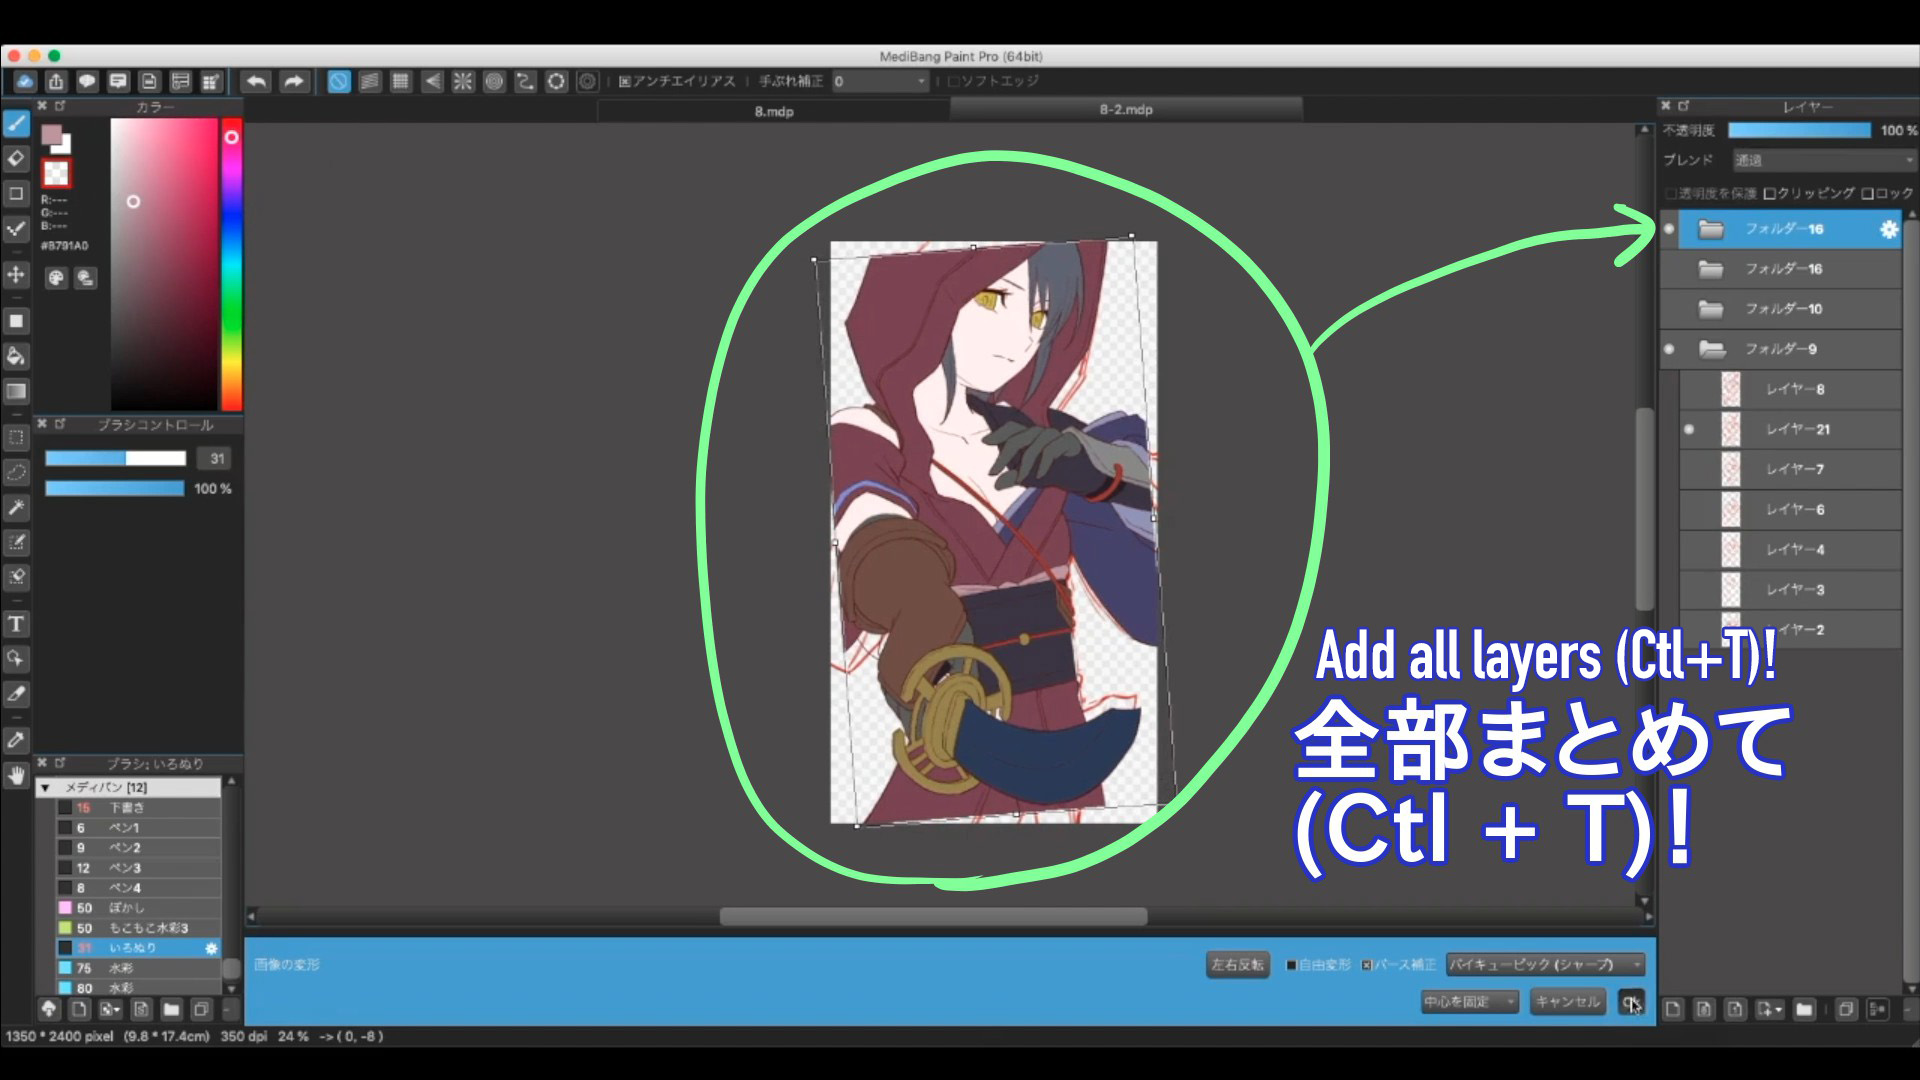Toggle visibility of フォルダー9
Image resolution: width=1920 pixels, height=1080 pixels.
click(x=1669, y=349)
